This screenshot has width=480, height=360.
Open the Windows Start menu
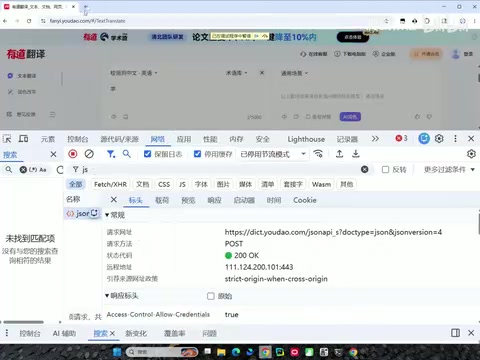[117, 352]
